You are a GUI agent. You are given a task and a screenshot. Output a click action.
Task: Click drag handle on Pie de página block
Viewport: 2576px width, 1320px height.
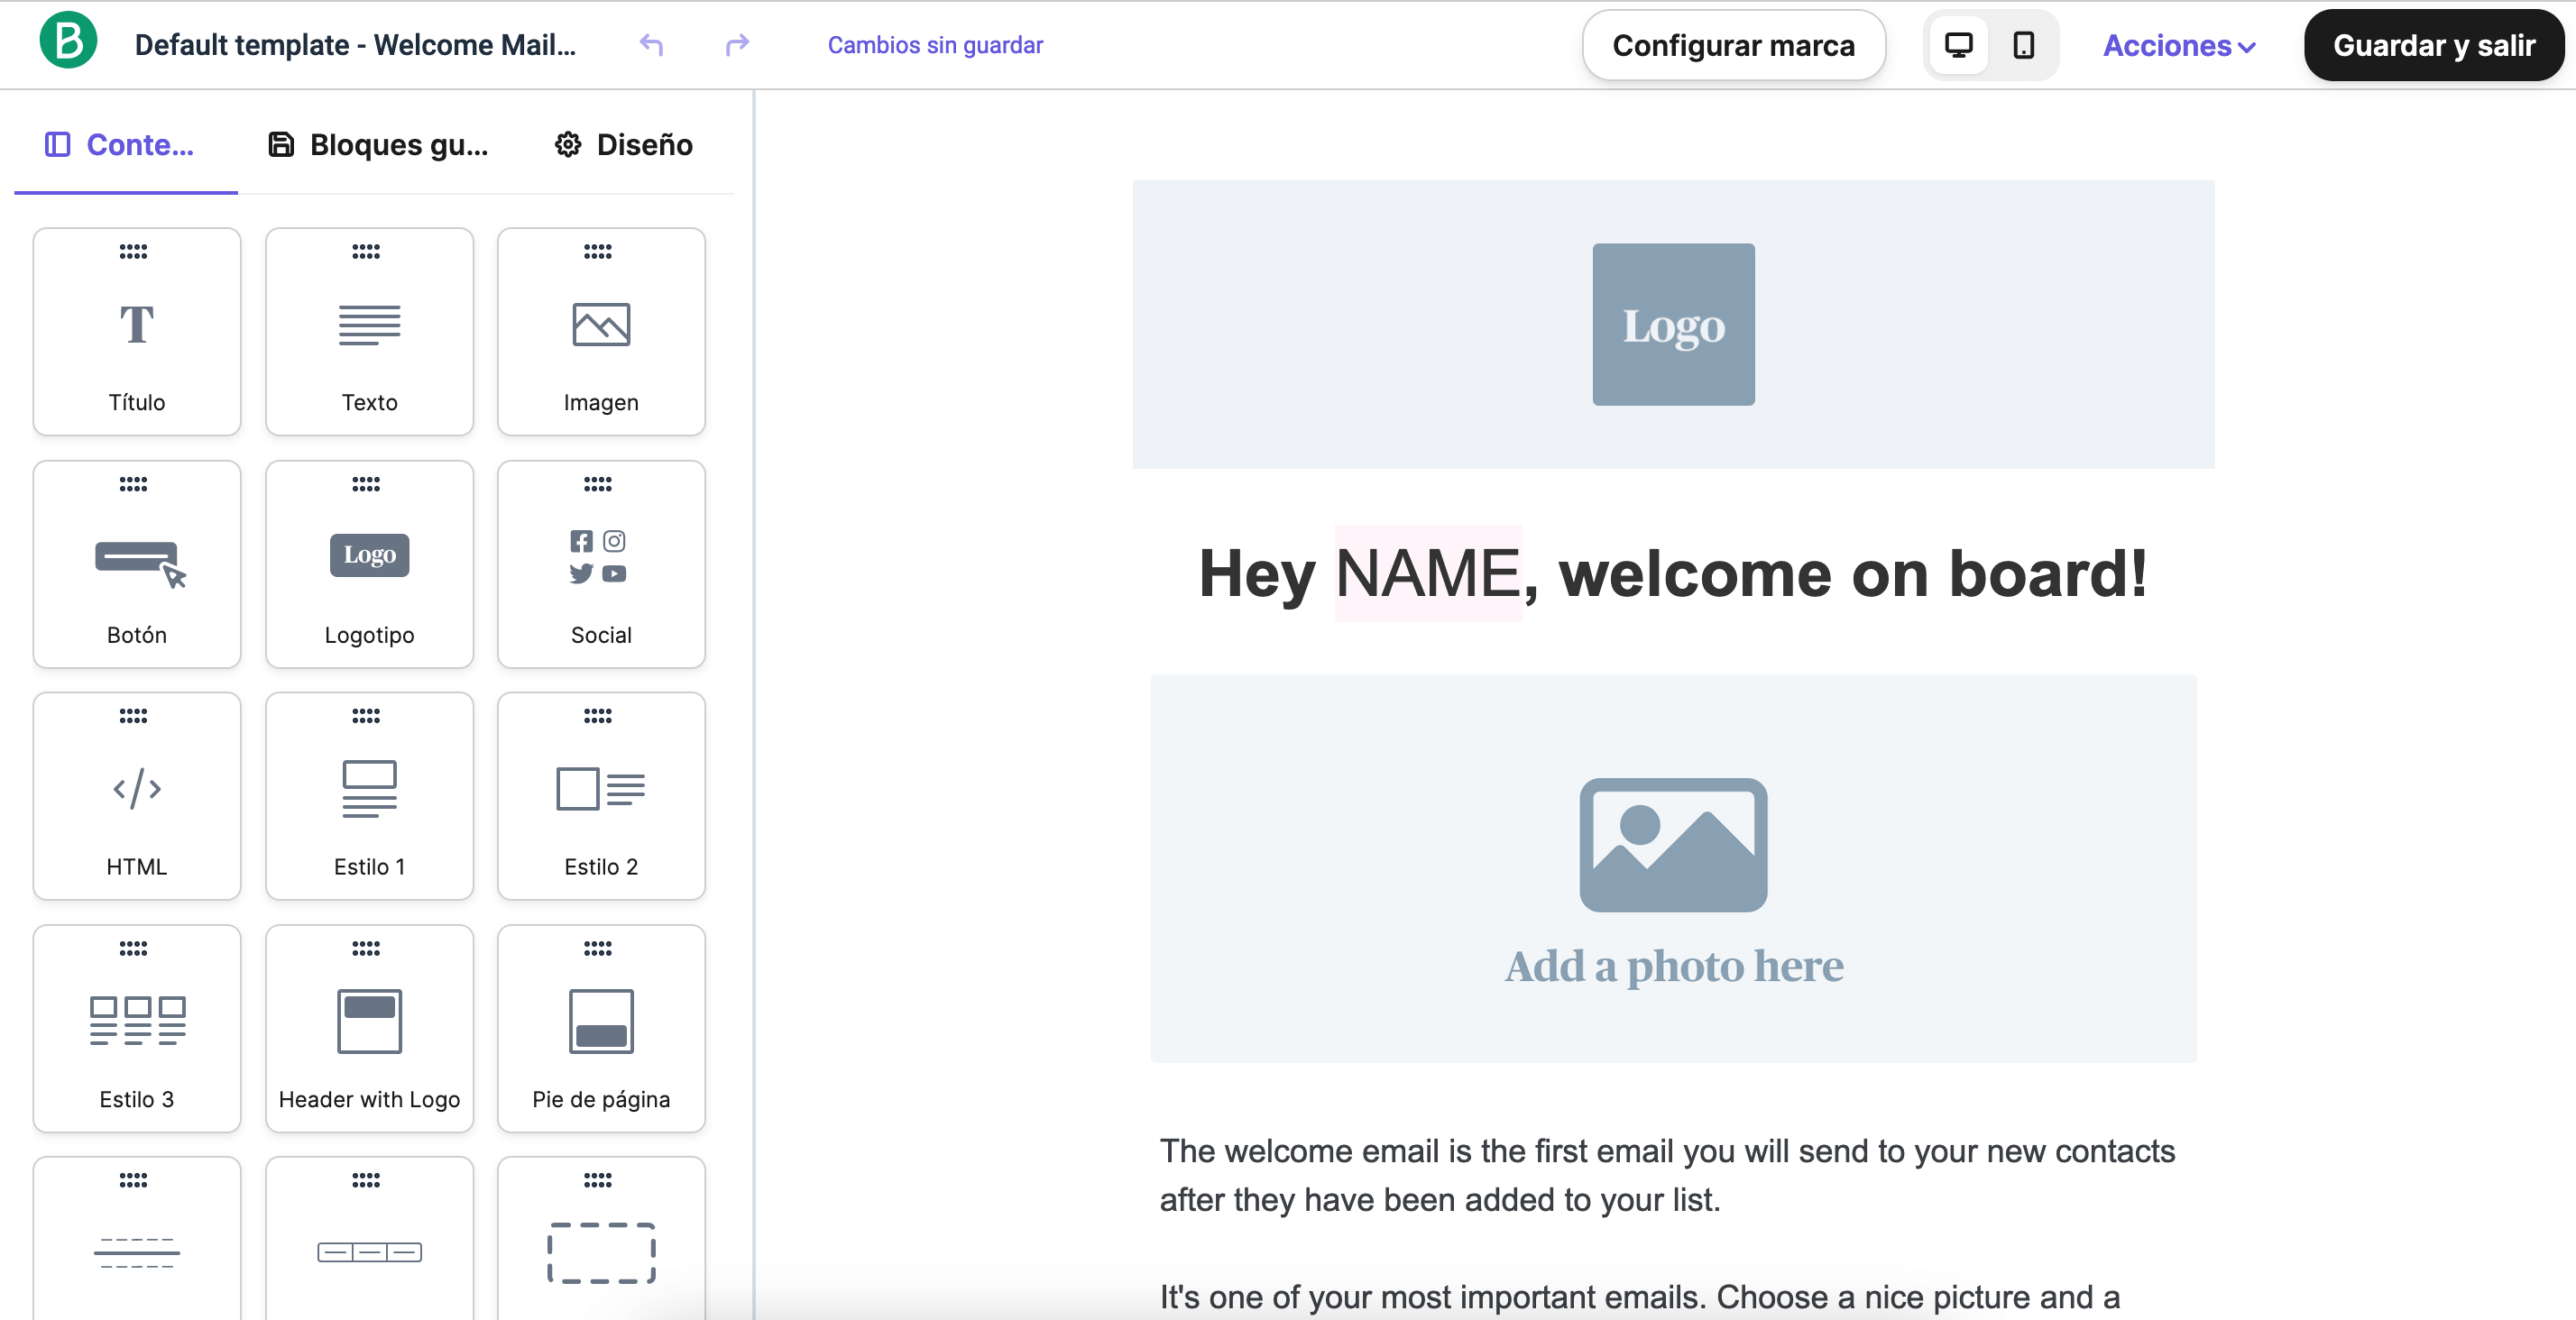(x=598, y=948)
